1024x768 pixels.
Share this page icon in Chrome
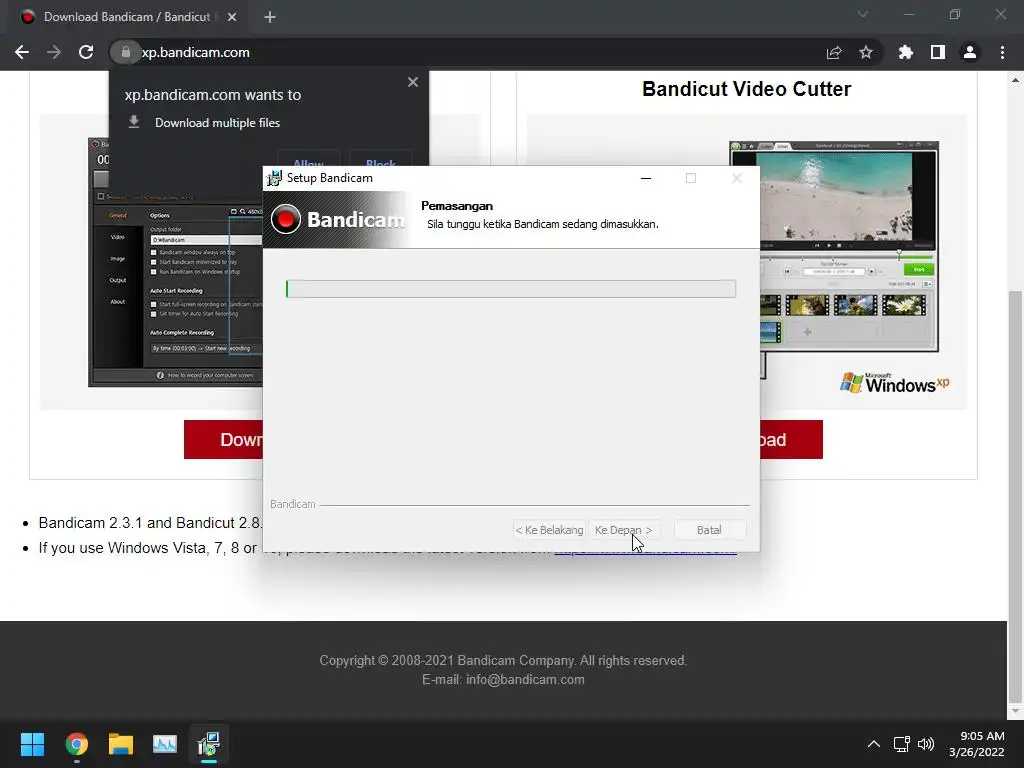[x=834, y=52]
